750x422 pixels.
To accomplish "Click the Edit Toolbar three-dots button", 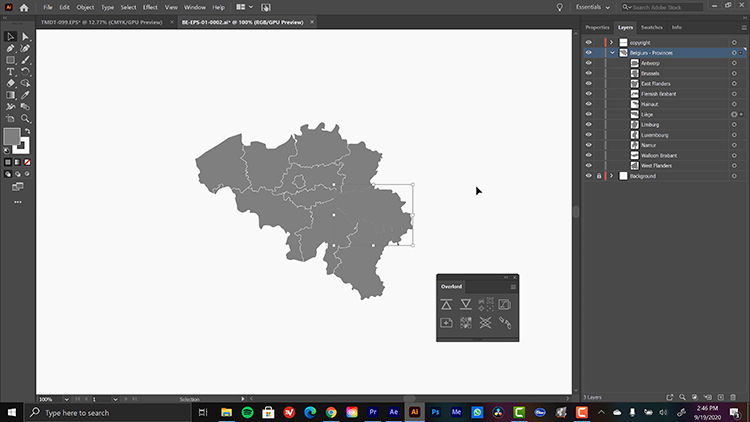I will pyautogui.click(x=18, y=202).
